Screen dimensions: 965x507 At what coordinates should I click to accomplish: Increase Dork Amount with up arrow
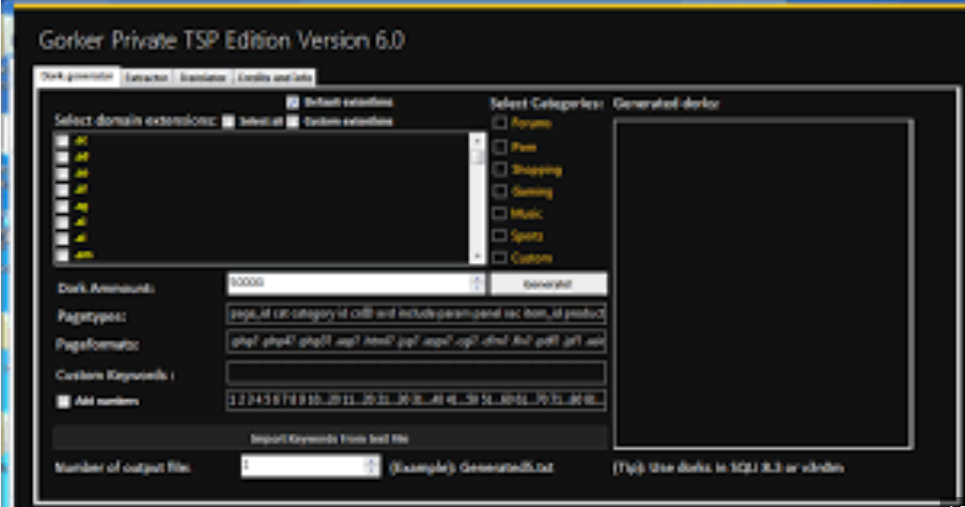tap(477, 278)
